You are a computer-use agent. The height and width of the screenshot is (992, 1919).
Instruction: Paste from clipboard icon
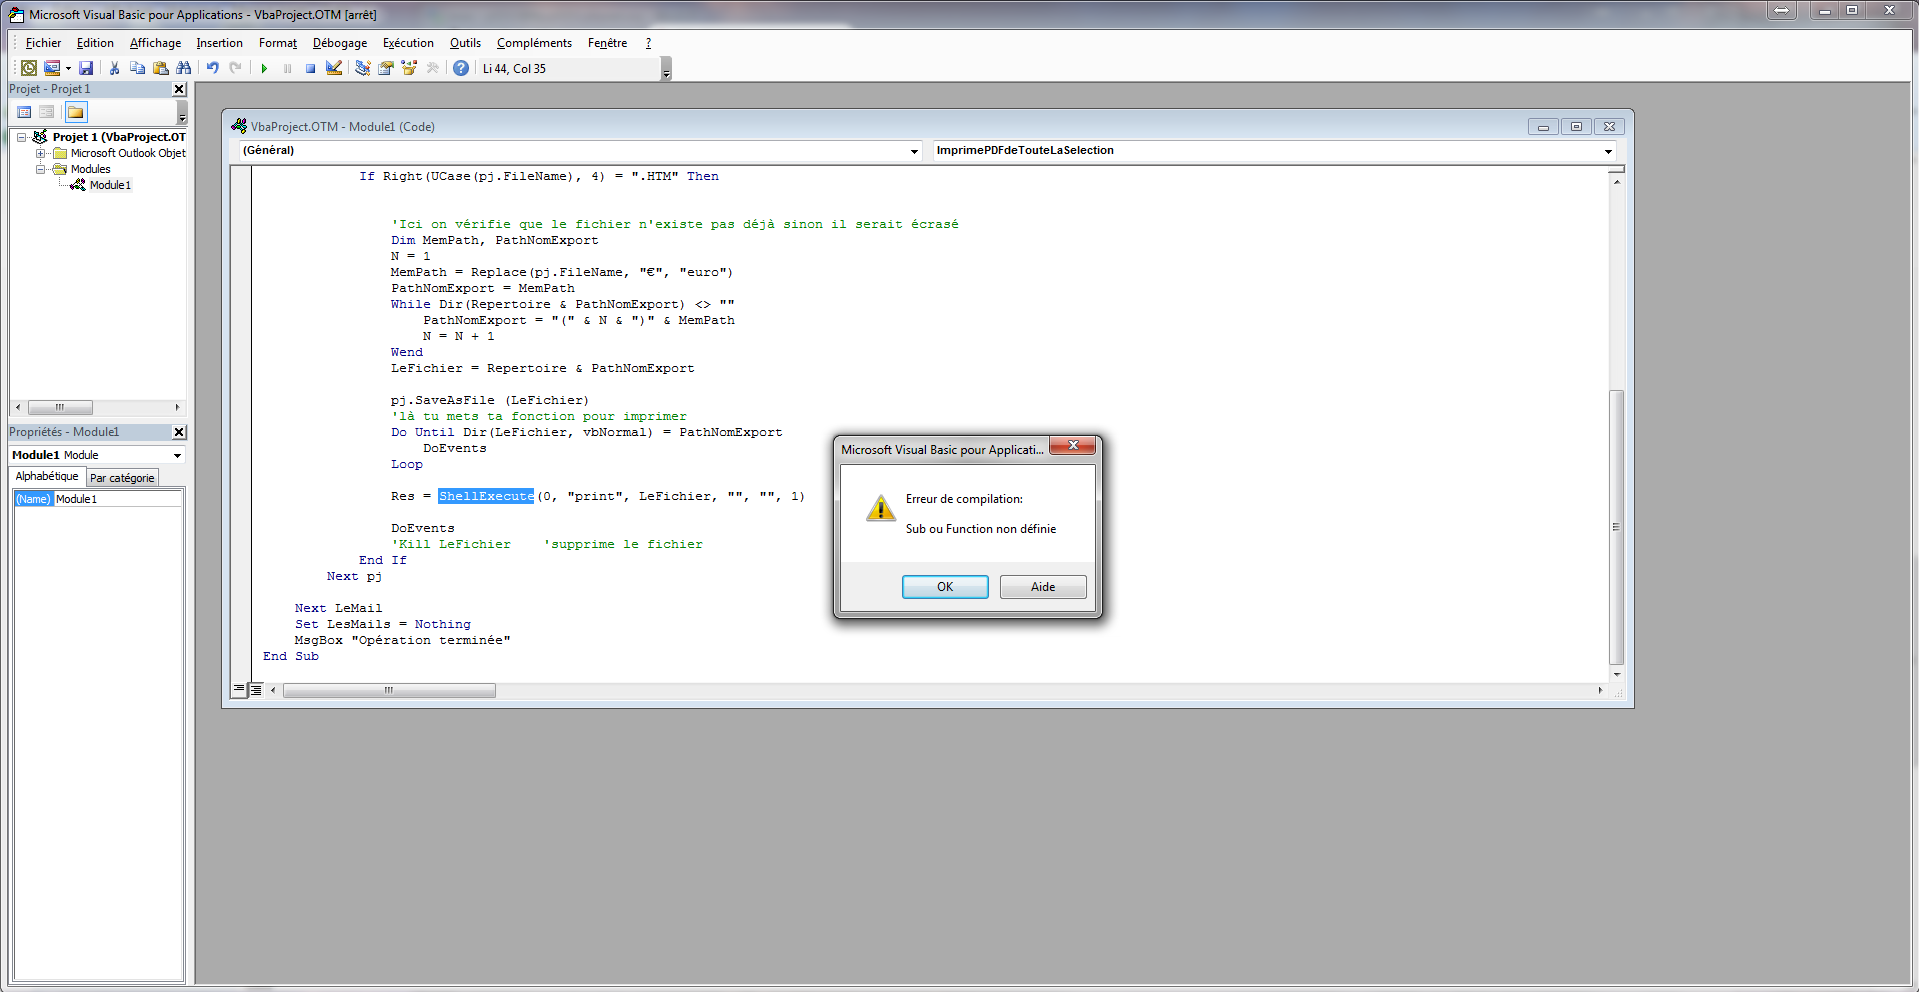tap(160, 68)
